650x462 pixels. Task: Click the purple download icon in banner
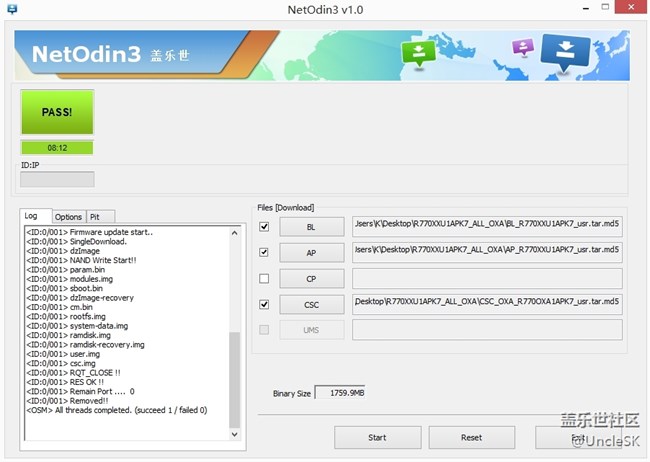pos(523,47)
